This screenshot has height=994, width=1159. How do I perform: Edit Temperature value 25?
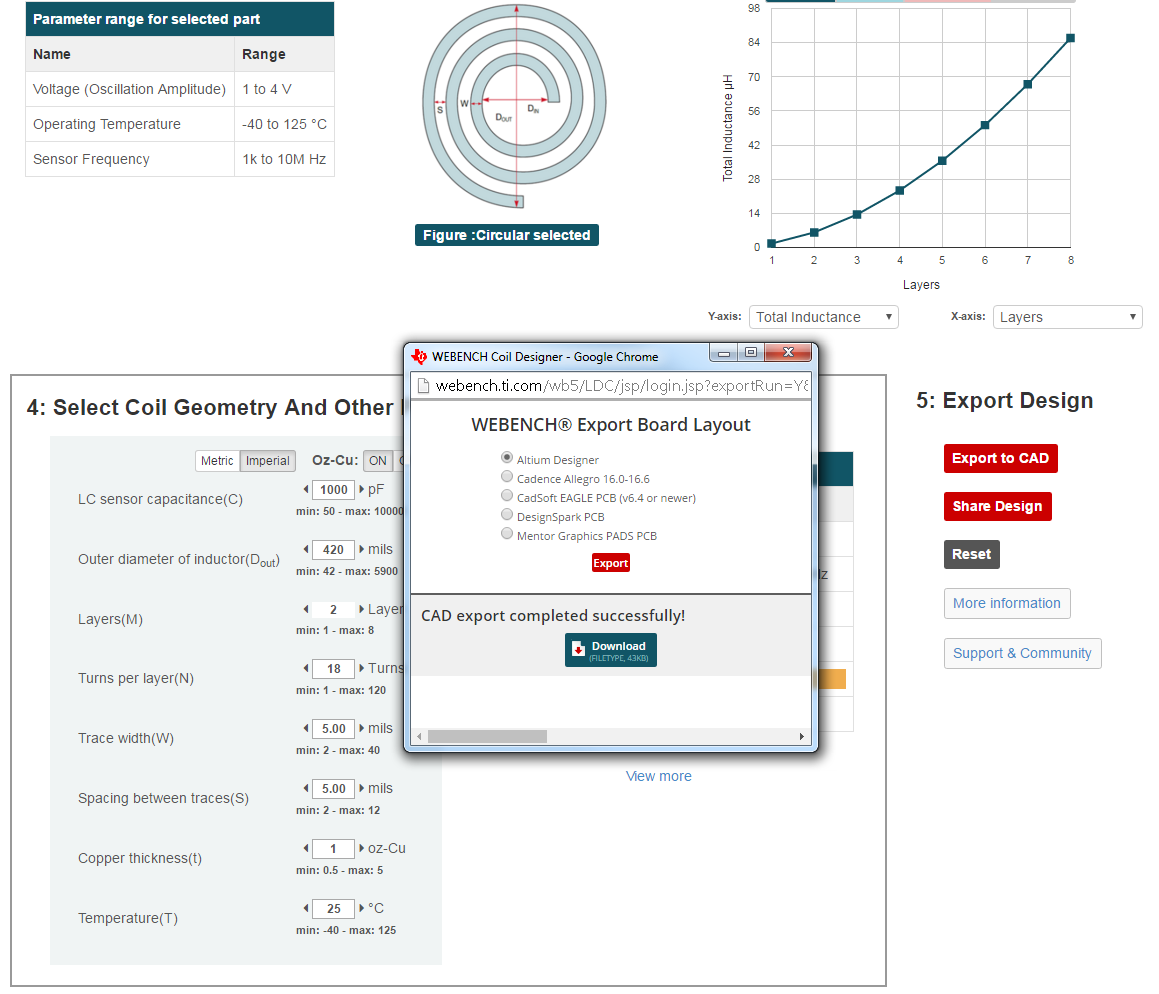click(x=333, y=908)
